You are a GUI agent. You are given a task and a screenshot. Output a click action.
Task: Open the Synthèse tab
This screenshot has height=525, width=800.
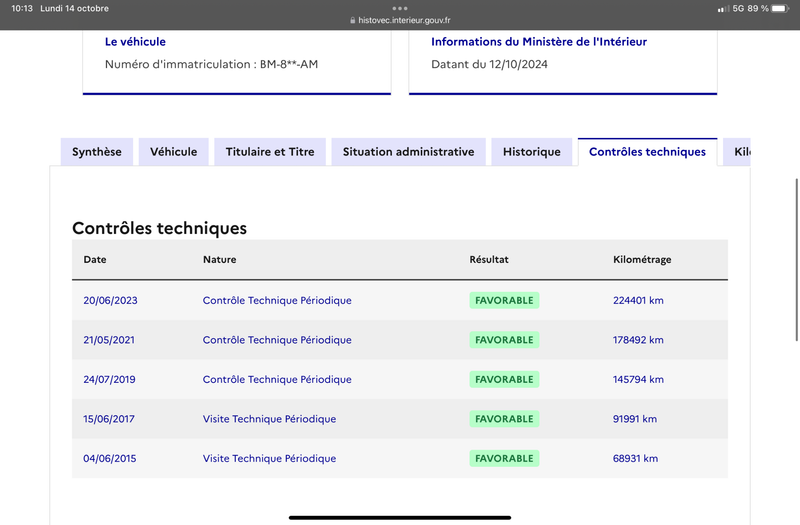click(x=97, y=152)
